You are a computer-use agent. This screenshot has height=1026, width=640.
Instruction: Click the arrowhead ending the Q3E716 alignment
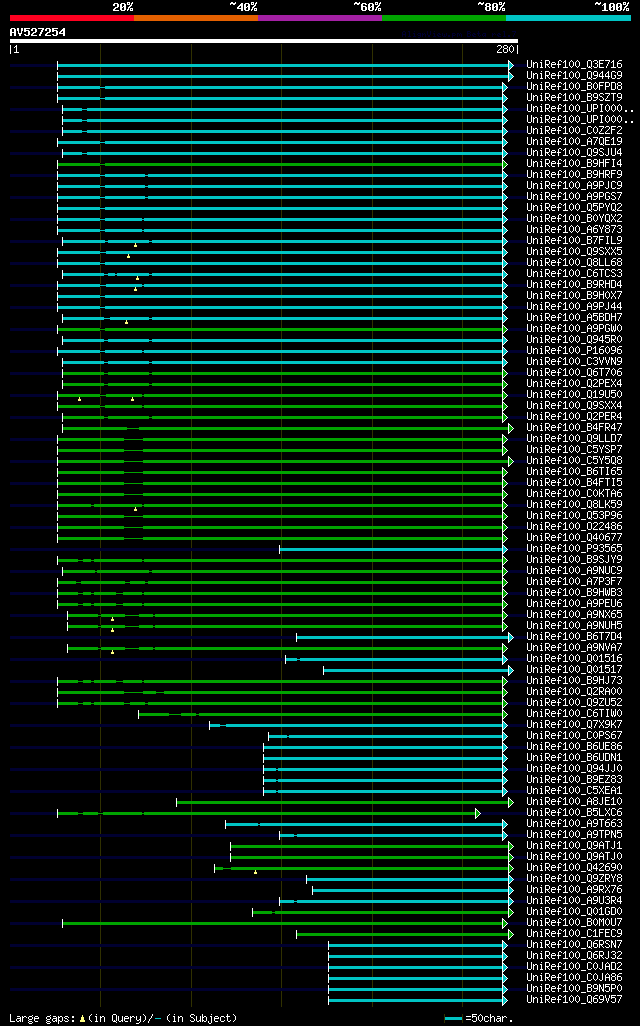511,65
